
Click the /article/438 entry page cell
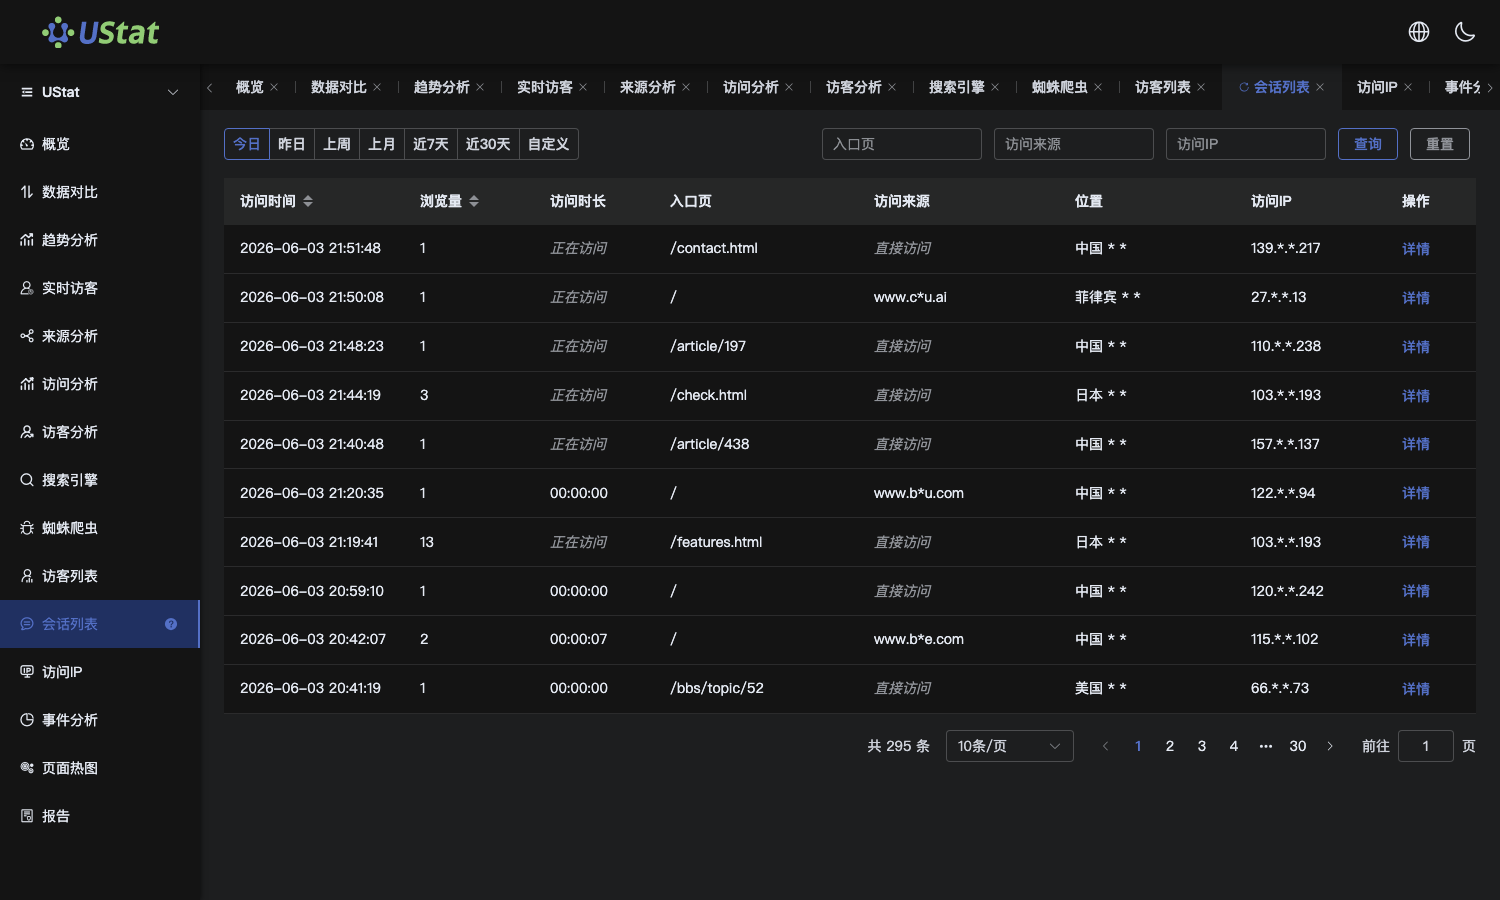tap(710, 444)
